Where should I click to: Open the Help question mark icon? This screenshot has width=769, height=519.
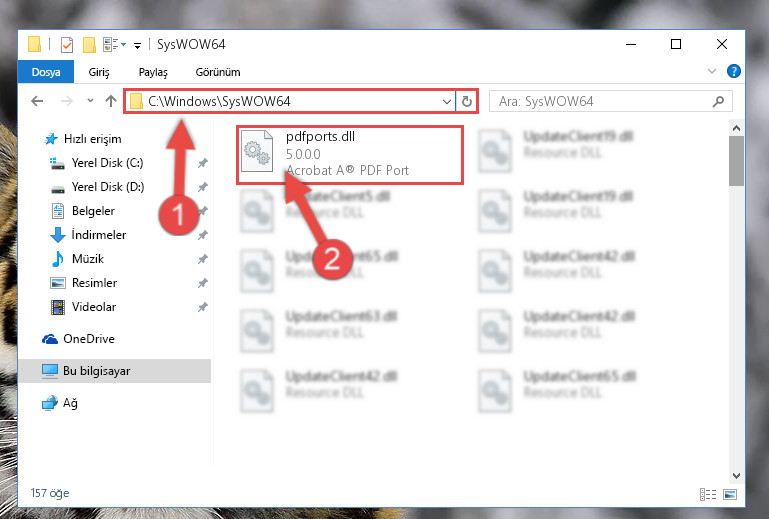pos(734,72)
